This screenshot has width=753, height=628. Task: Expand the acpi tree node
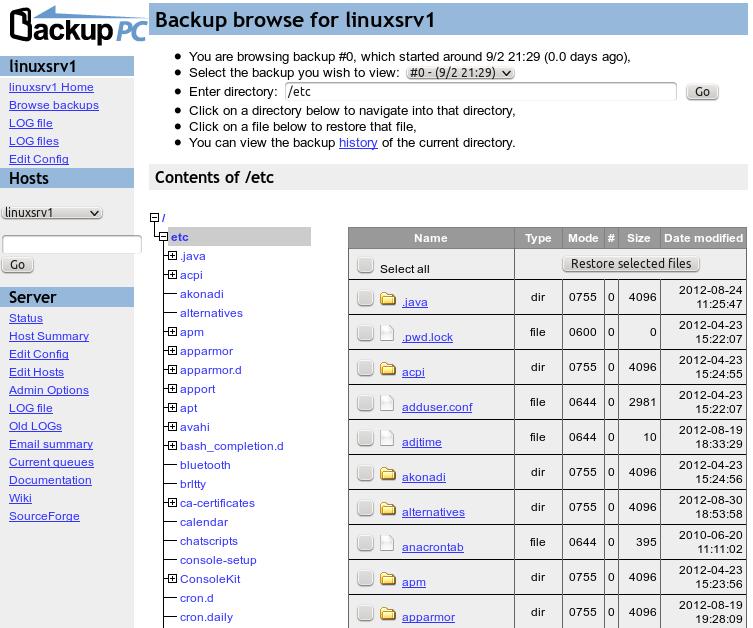(172, 275)
